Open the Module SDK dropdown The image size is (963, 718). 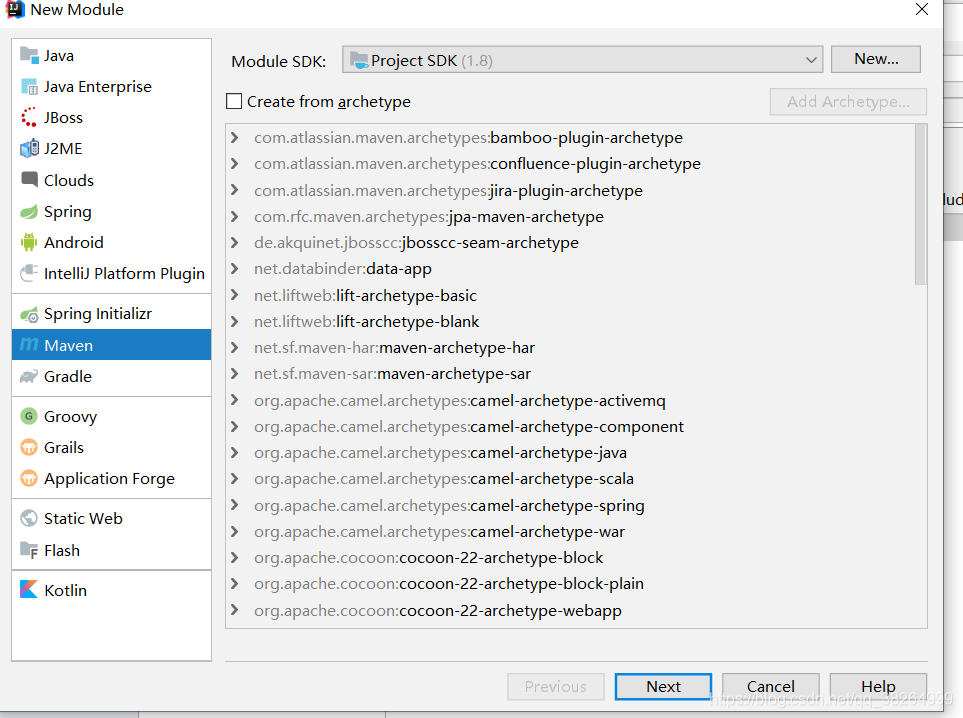(x=582, y=60)
